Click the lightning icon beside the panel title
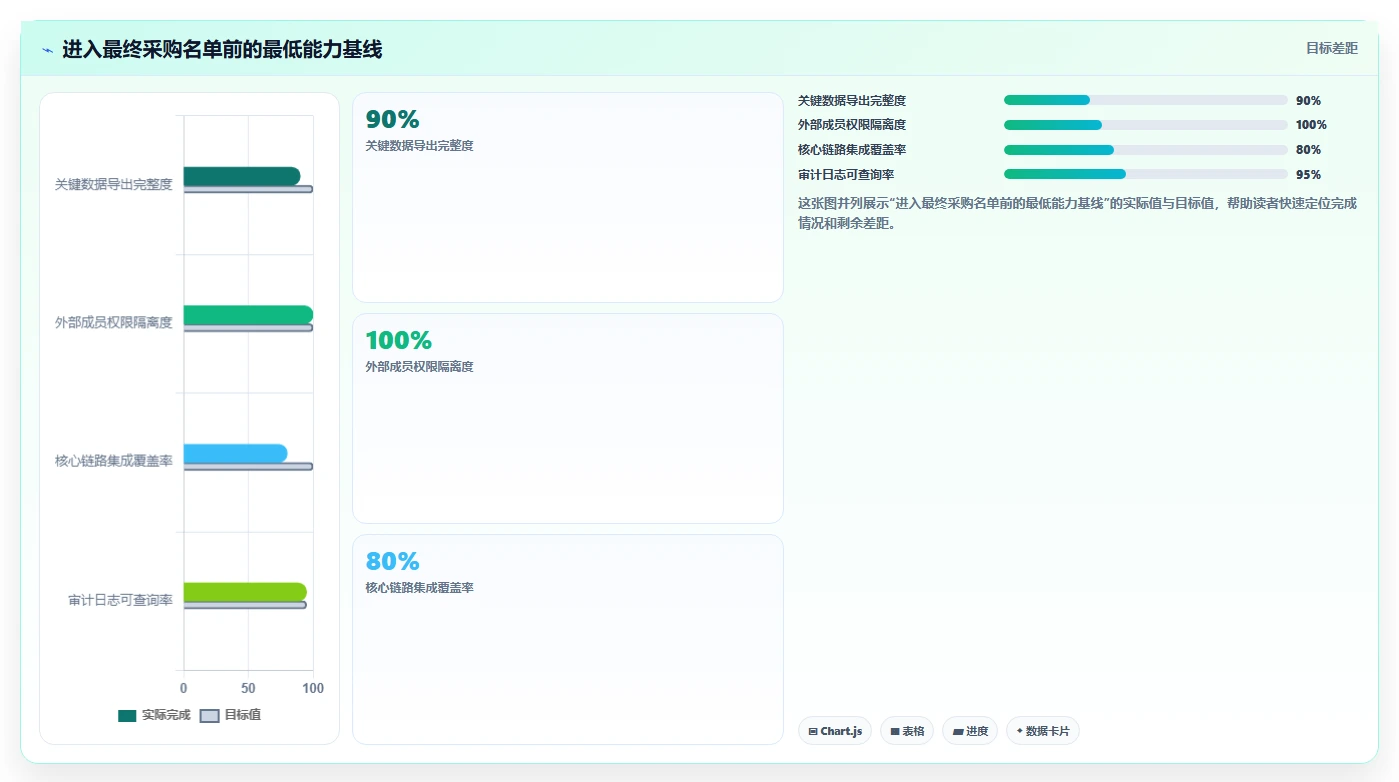Screen dimensions: 1399x782 pos(47,50)
